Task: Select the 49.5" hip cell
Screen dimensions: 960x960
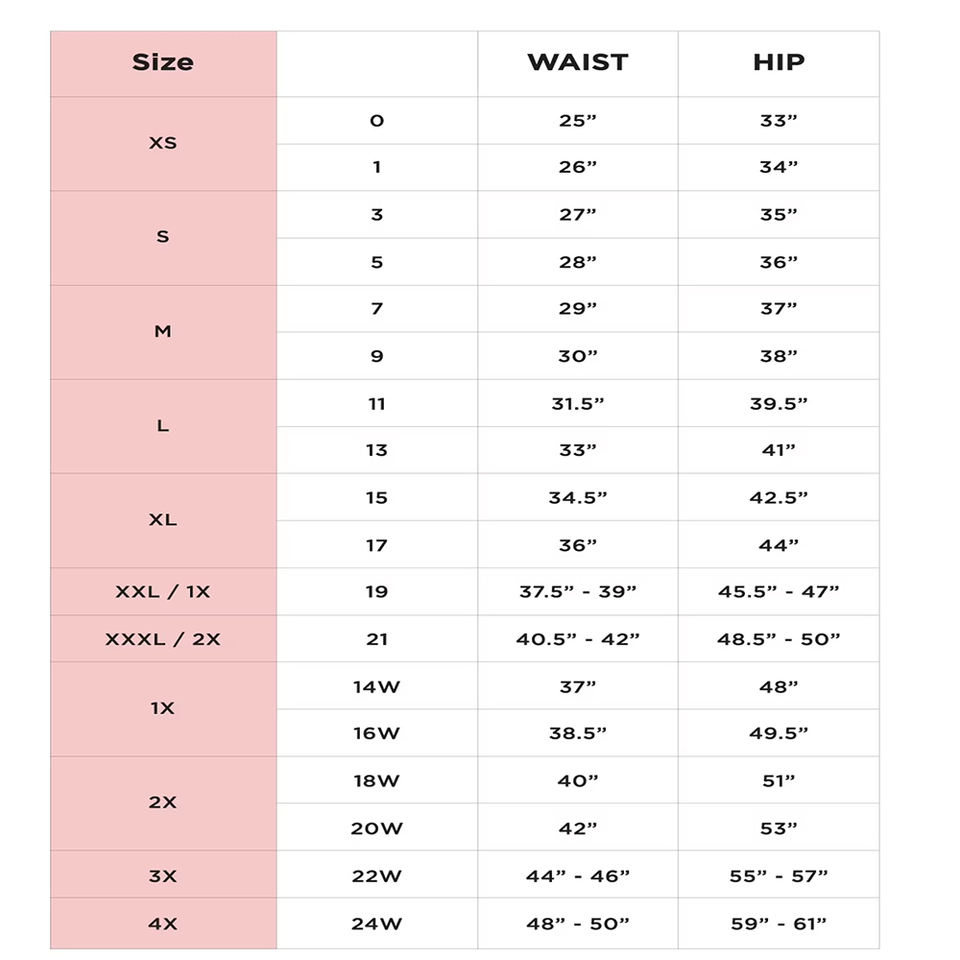Action: [x=779, y=733]
